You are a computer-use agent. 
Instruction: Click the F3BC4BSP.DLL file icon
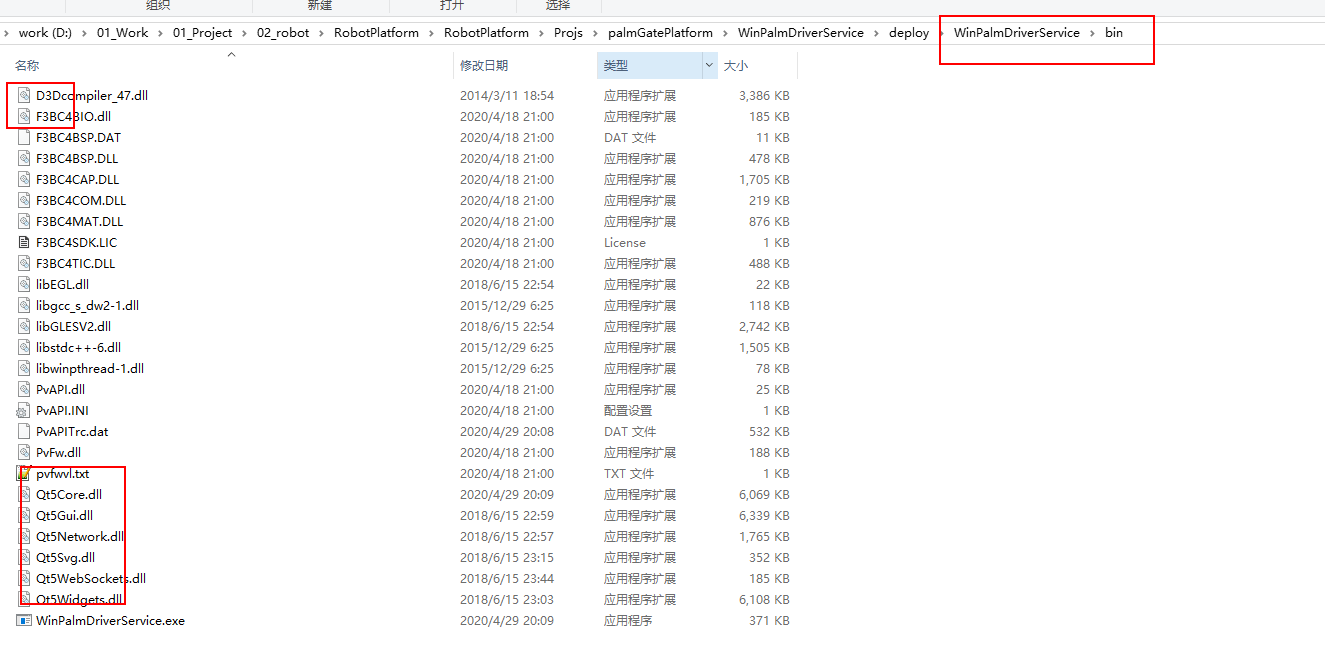coord(25,158)
